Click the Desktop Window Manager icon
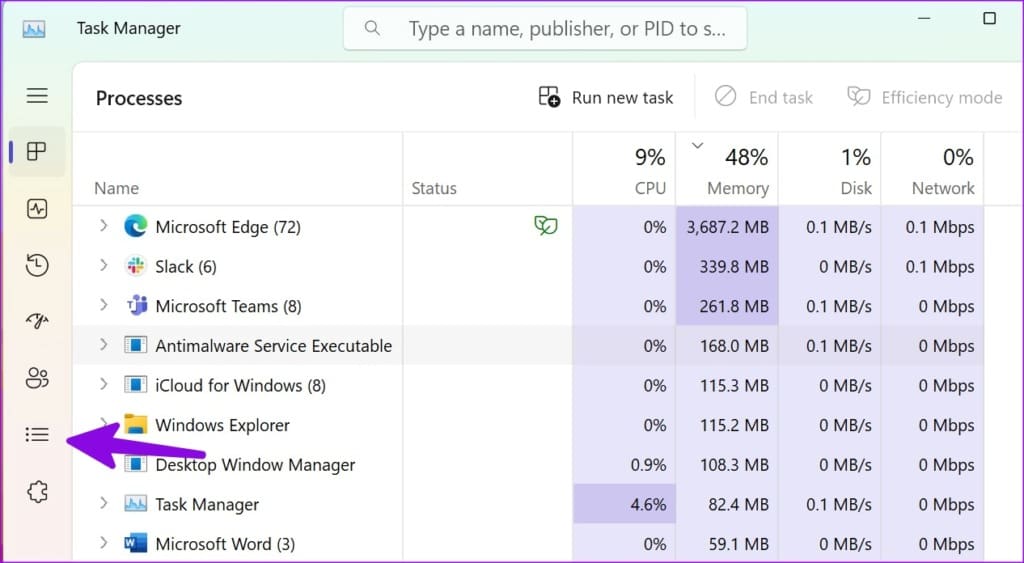Image resolution: width=1024 pixels, height=563 pixels. tap(135, 464)
